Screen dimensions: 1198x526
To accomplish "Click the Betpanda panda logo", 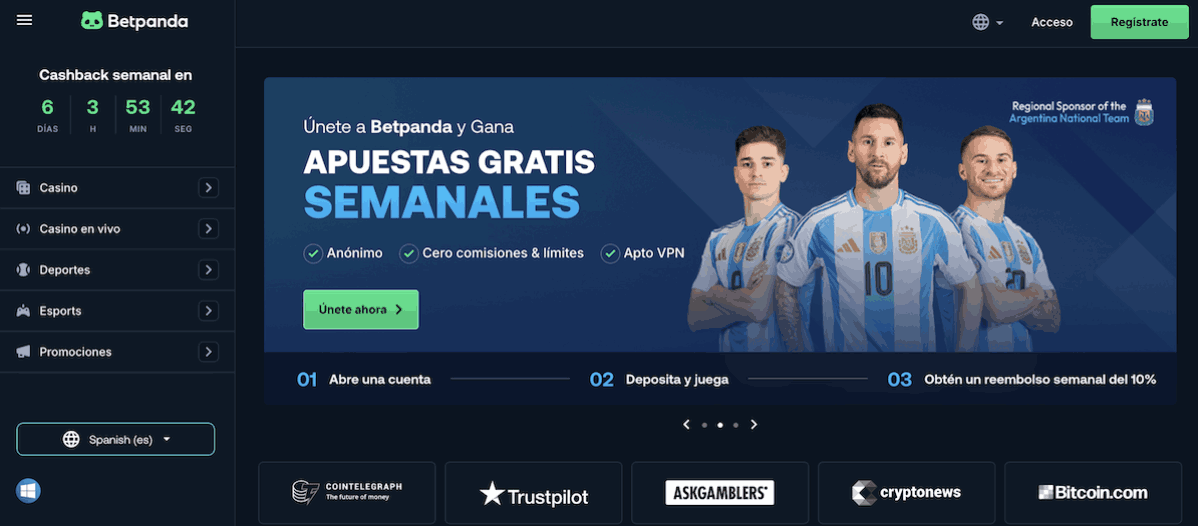I will tap(92, 21).
